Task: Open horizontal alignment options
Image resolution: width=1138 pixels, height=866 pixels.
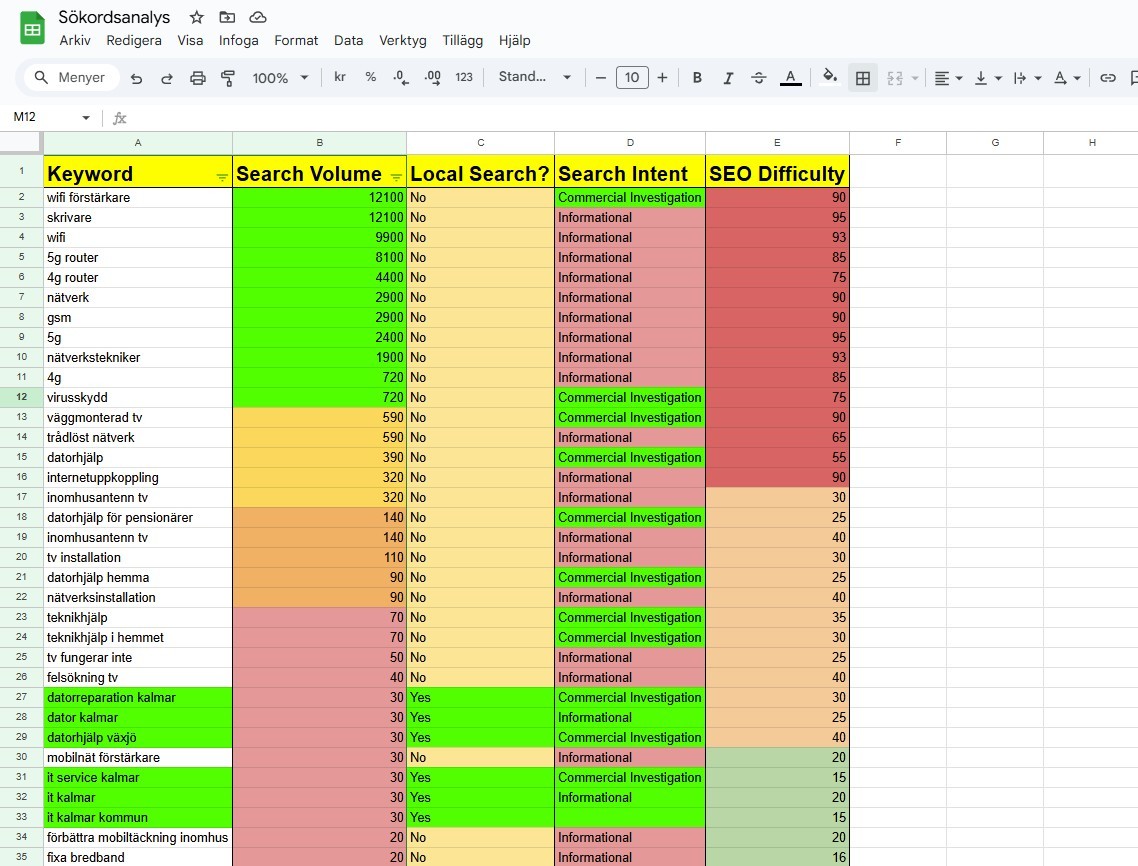Action: click(948, 78)
